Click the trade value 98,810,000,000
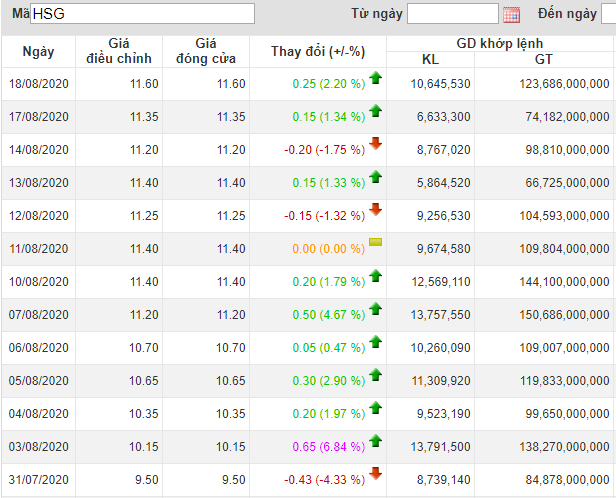 point(568,150)
